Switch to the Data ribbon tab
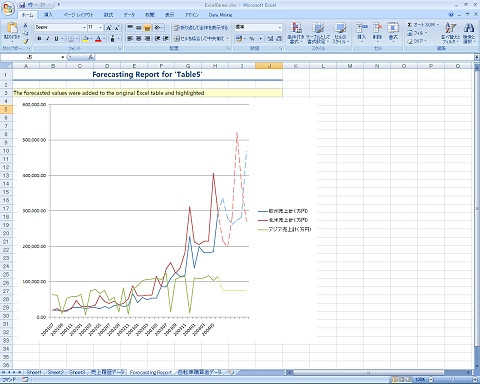 pos(129,15)
